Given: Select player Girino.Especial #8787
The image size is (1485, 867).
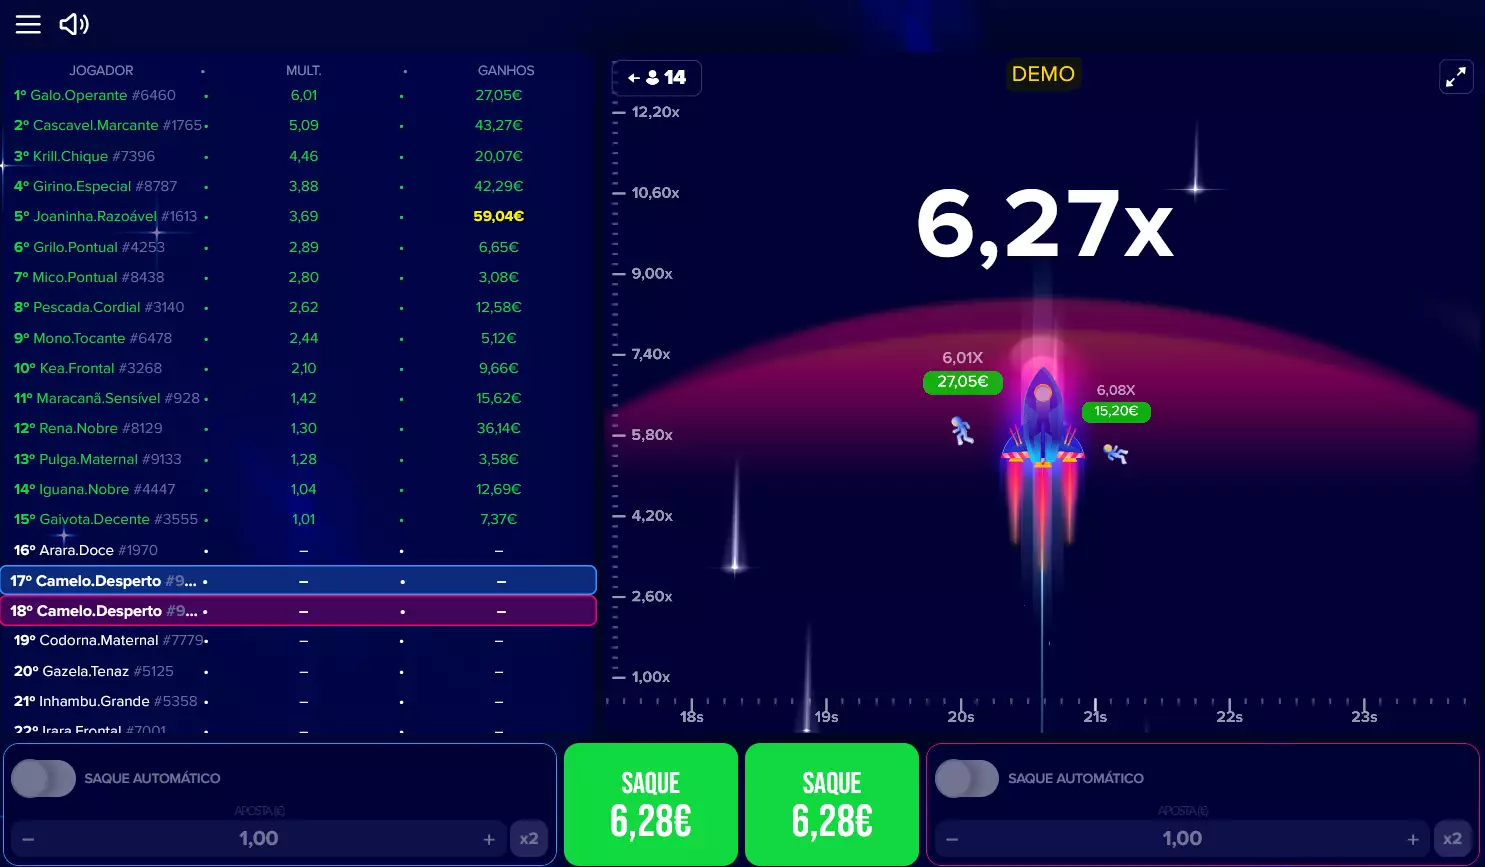Looking at the screenshot, I should coord(96,186).
